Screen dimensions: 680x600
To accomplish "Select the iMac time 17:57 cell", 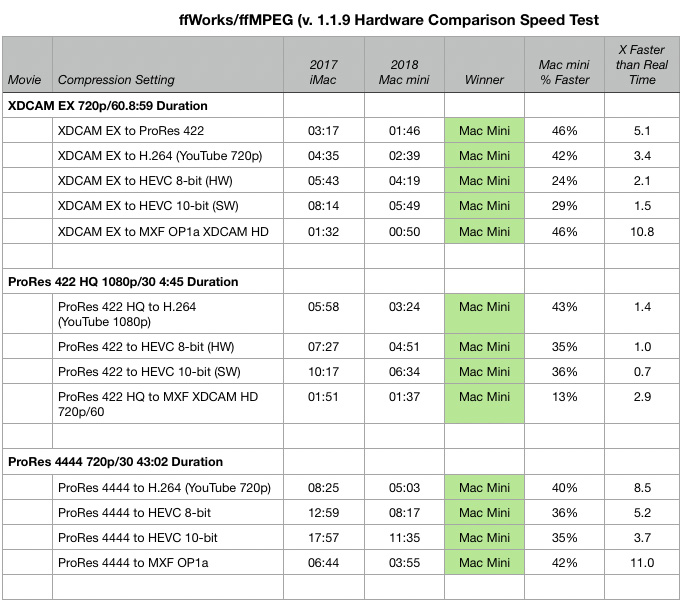I will point(324,538).
